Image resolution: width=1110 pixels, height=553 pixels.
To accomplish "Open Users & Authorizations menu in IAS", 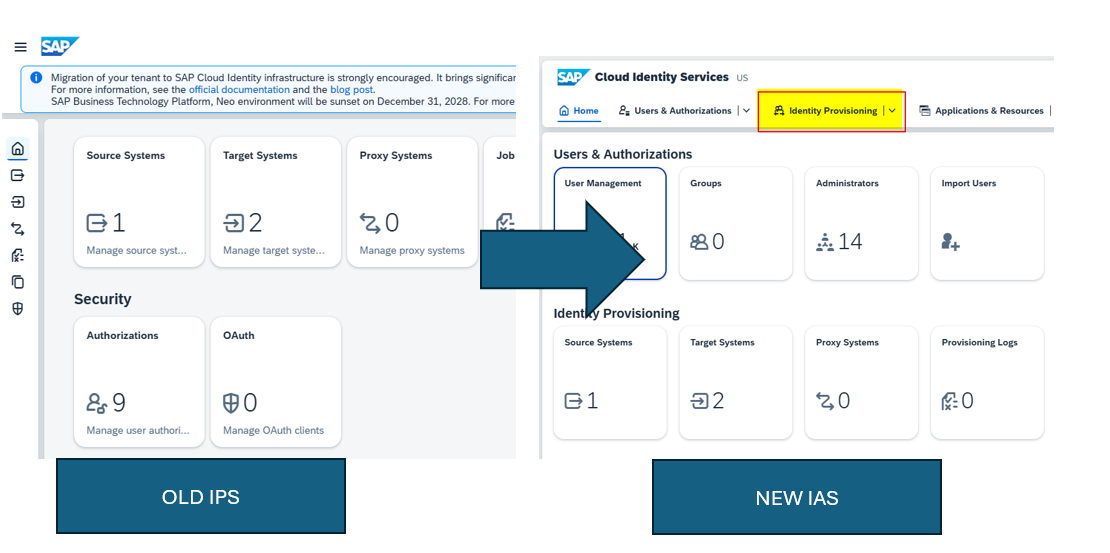I will pos(675,110).
